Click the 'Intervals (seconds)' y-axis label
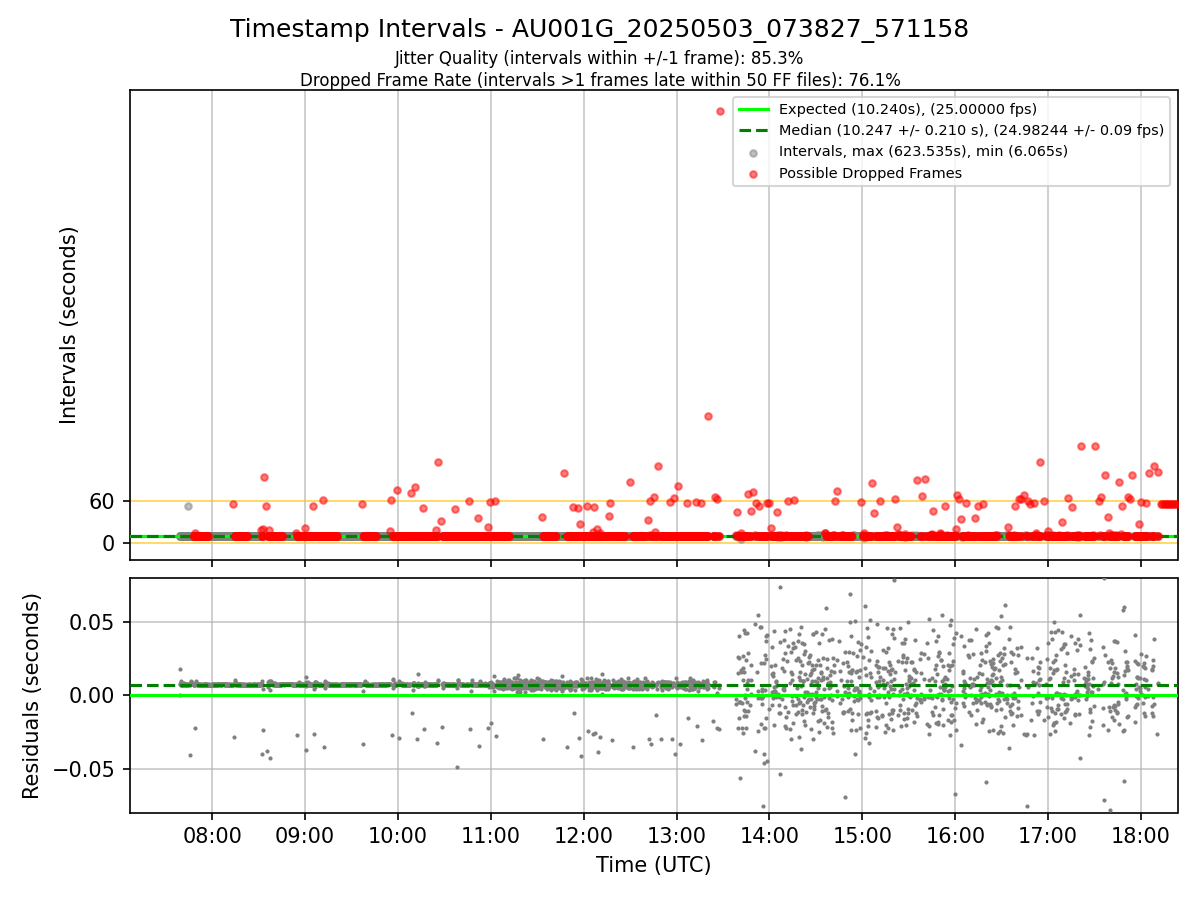1200x900 pixels. coord(68,325)
